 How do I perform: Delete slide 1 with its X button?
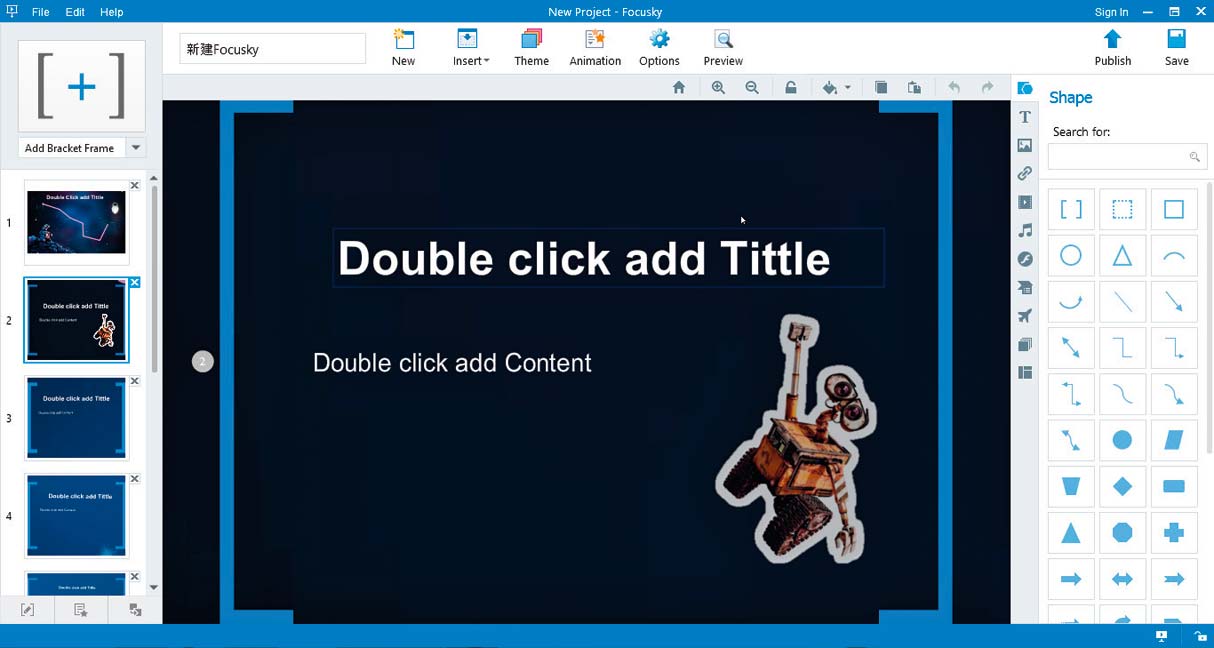(x=135, y=186)
